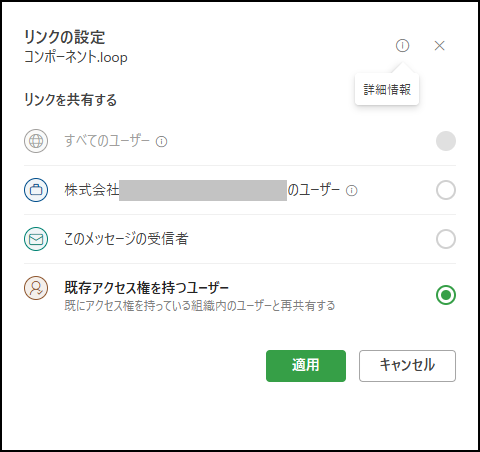Click the globe icon for すべてのユーザー
This screenshot has height=452, width=480.
(x=36, y=141)
